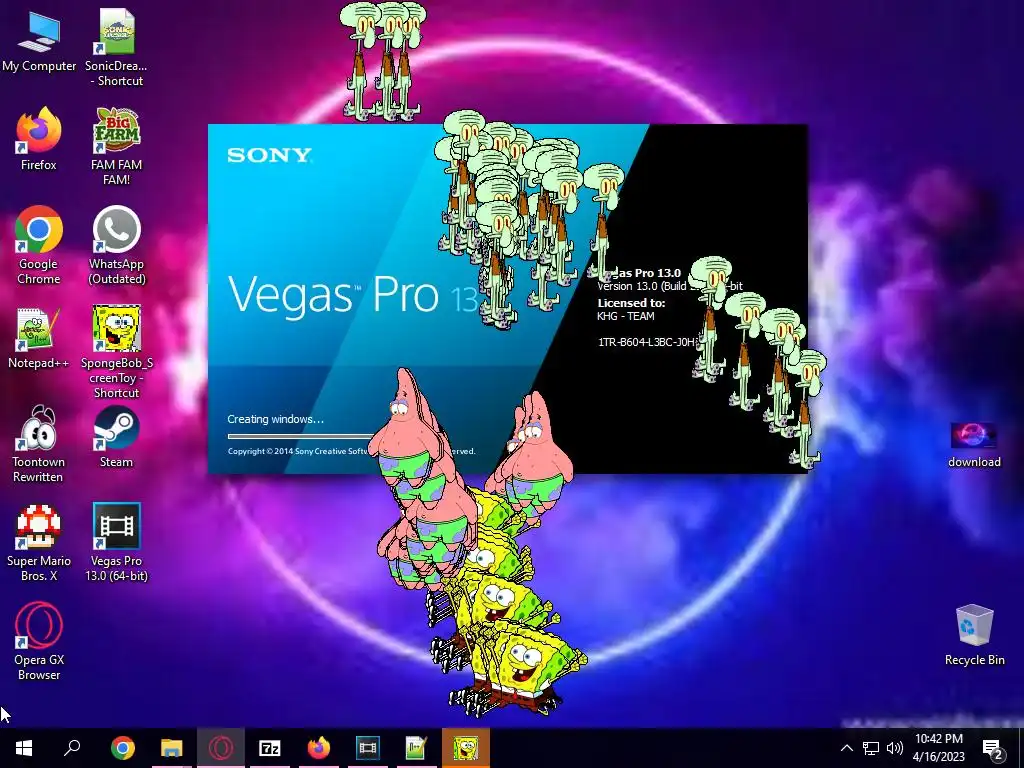Screen dimensions: 1024x768
Task: Open the volume speaker tray icon
Action: [895, 748]
